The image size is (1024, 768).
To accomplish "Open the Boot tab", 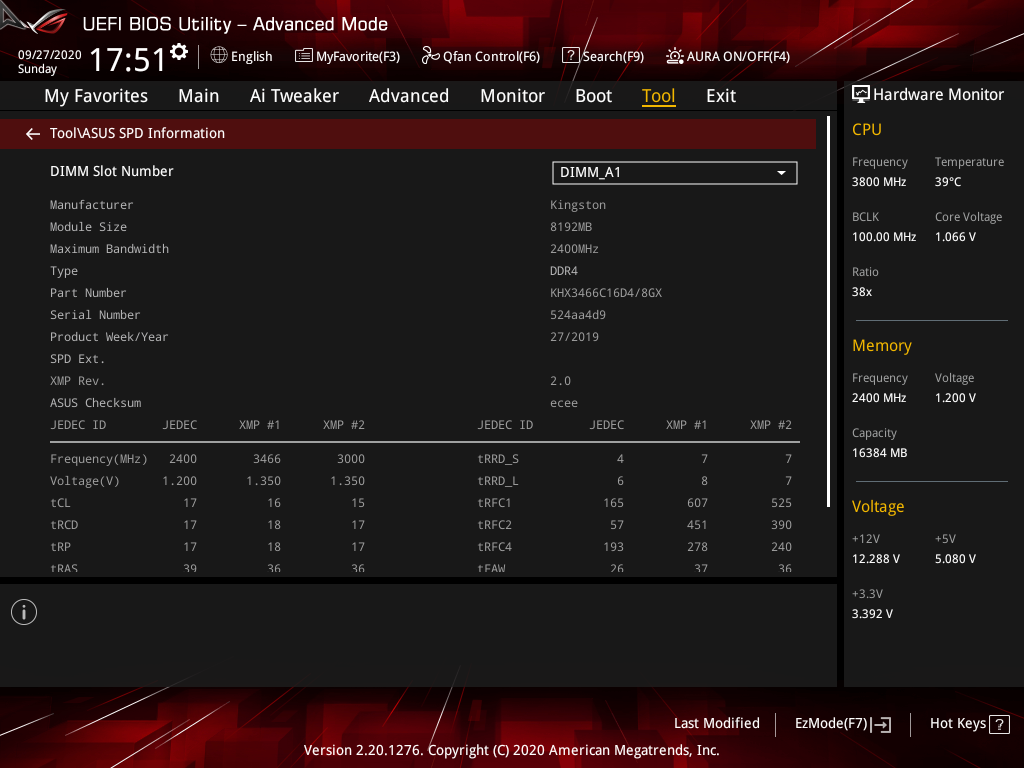I will [x=593, y=96].
